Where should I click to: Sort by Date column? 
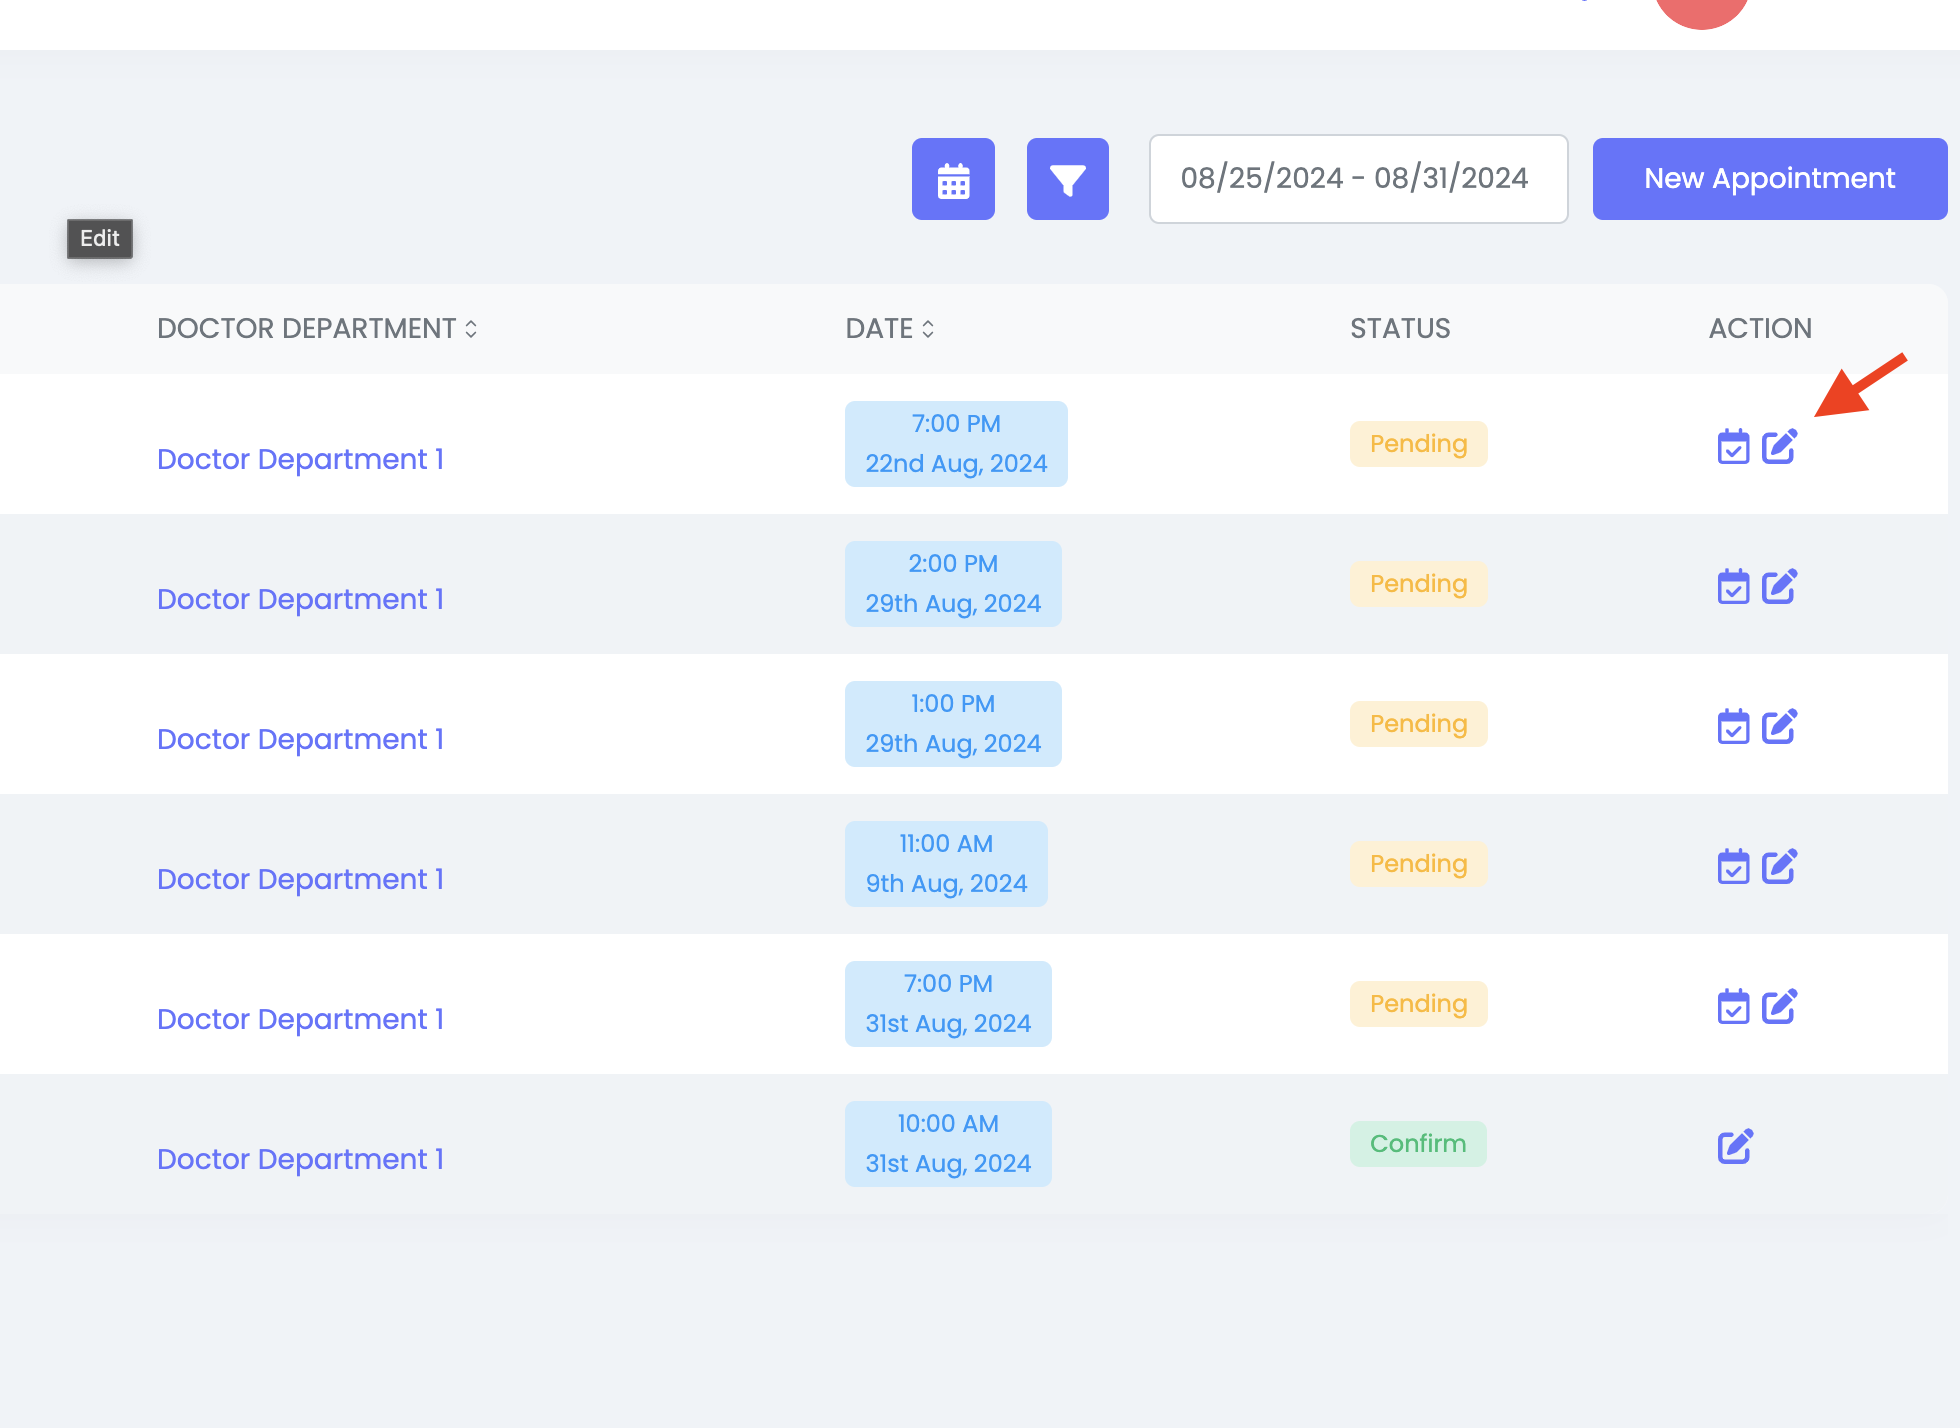coord(890,329)
